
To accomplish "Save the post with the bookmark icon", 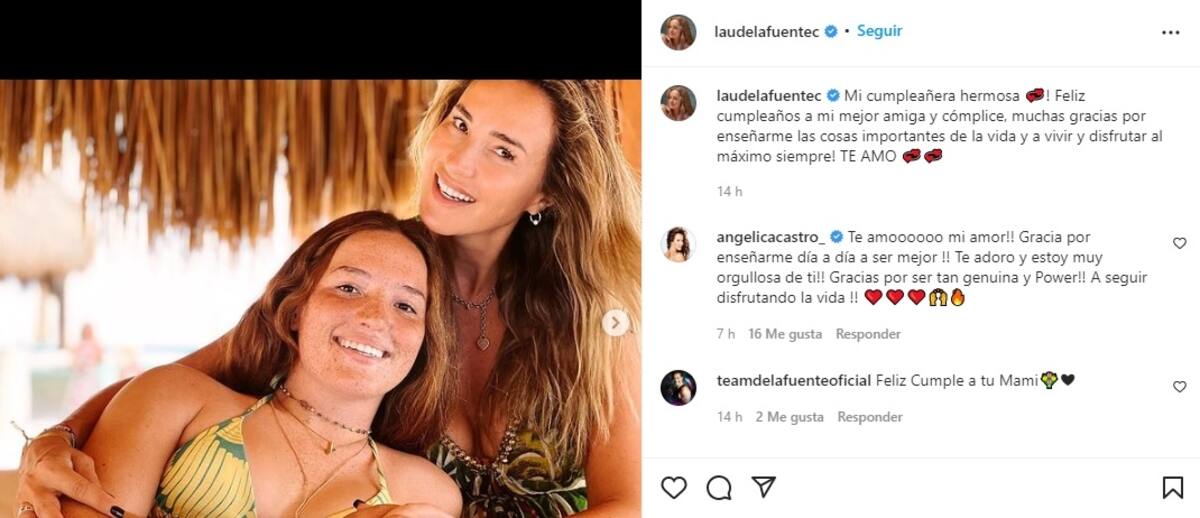I will point(1173,487).
